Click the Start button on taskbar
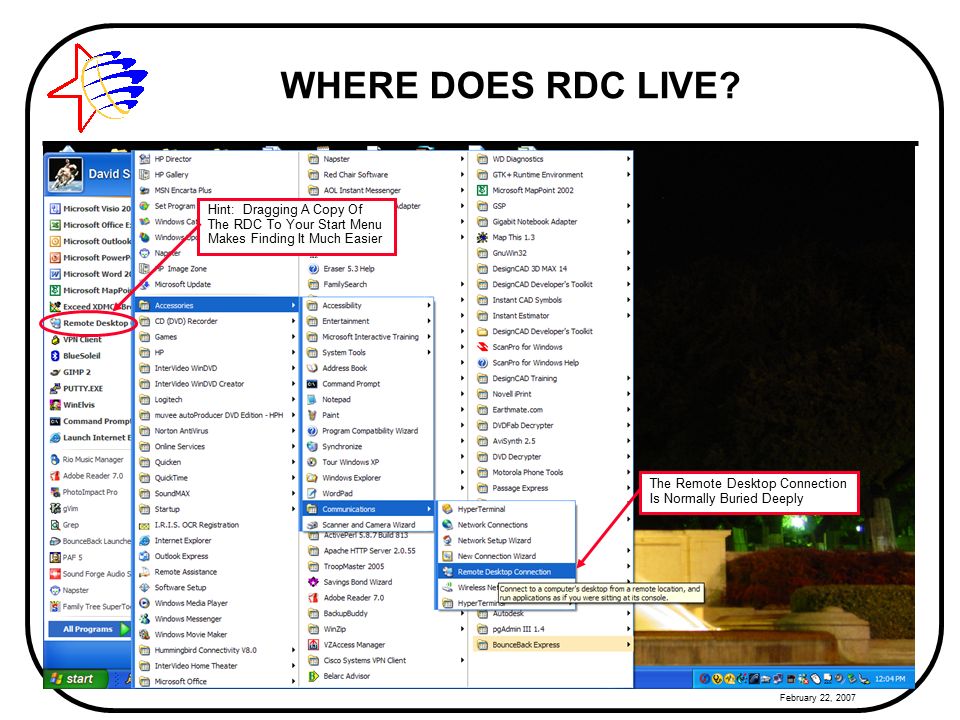The height and width of the screenshot is (720, 960). pyautogui.click(x=75, y=678)
